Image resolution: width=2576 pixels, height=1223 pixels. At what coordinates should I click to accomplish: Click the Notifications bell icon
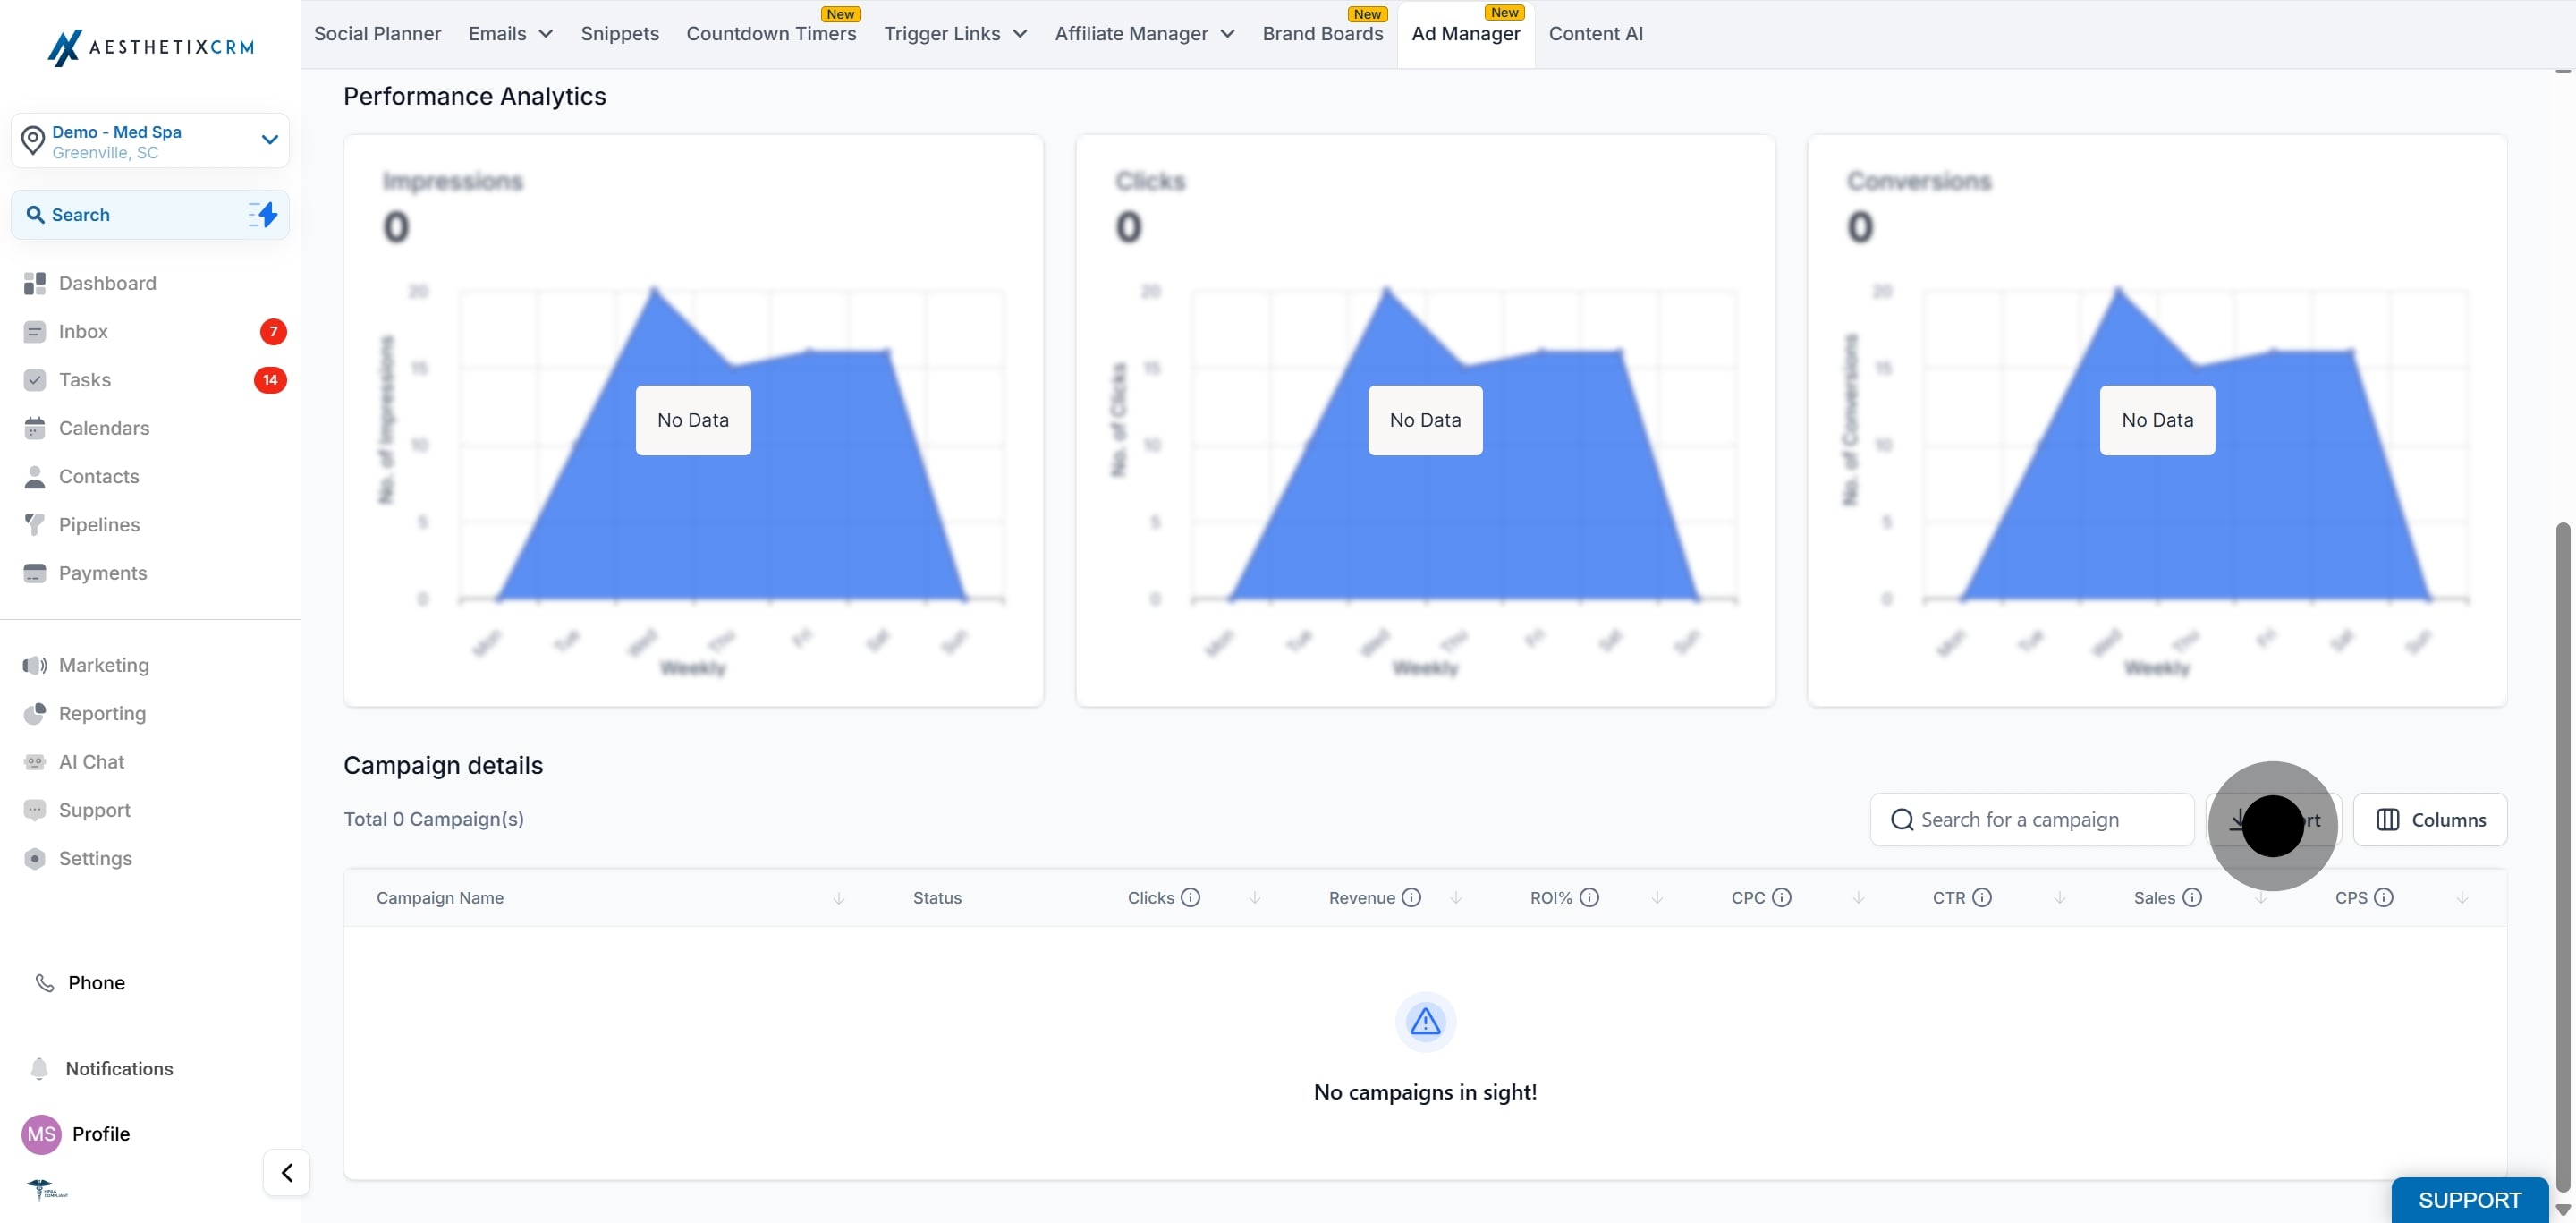39,1068
